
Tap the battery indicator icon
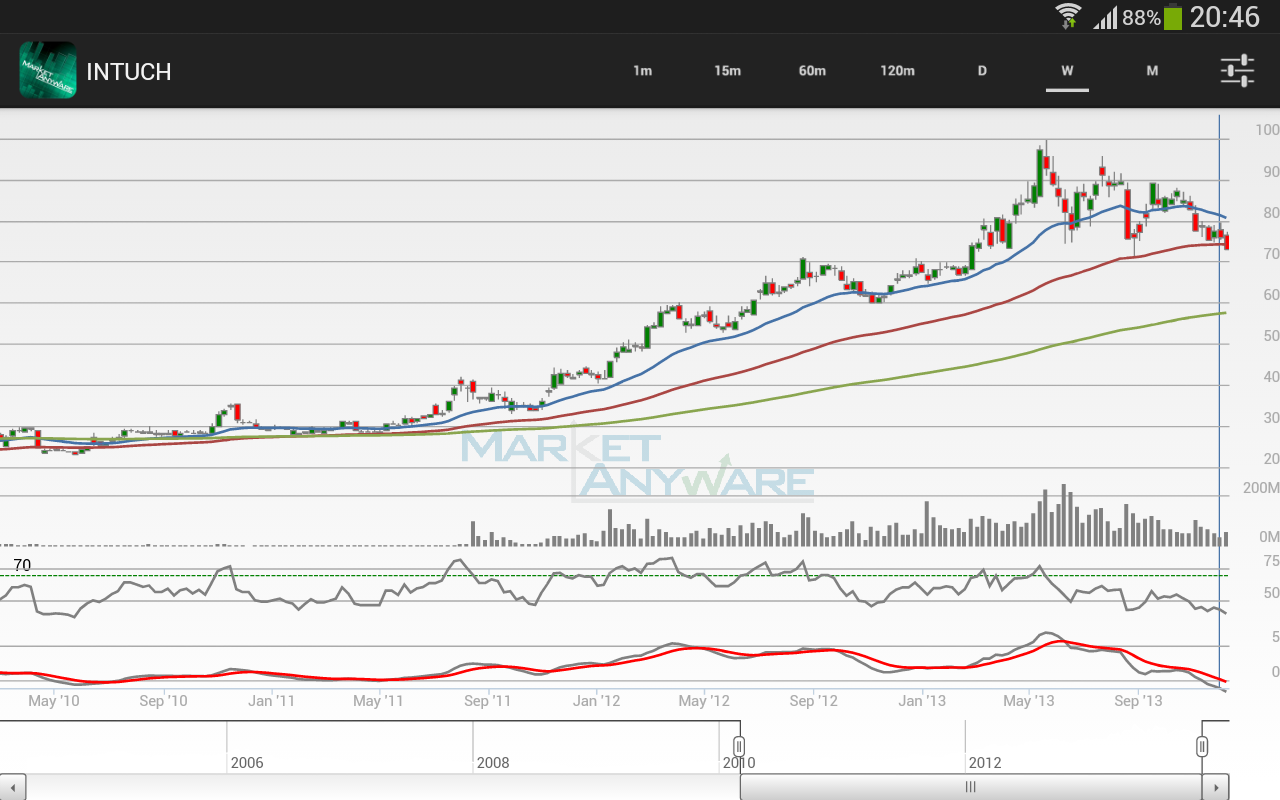point(1173,17)
